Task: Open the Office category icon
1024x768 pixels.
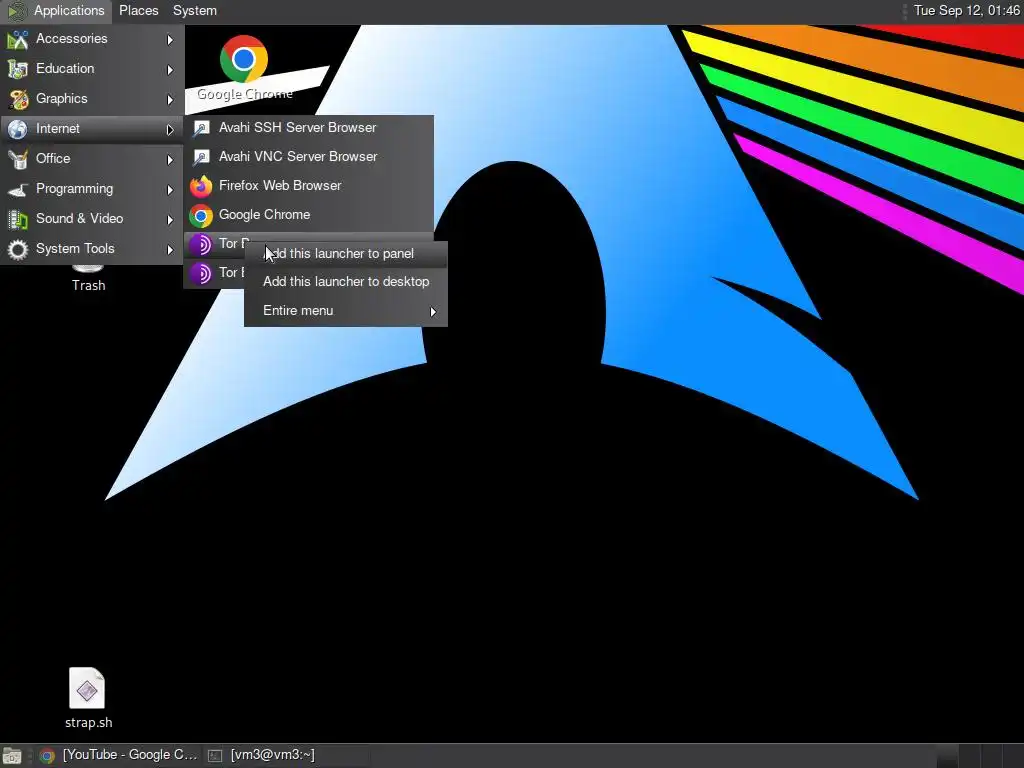Action: coord(18,159)
